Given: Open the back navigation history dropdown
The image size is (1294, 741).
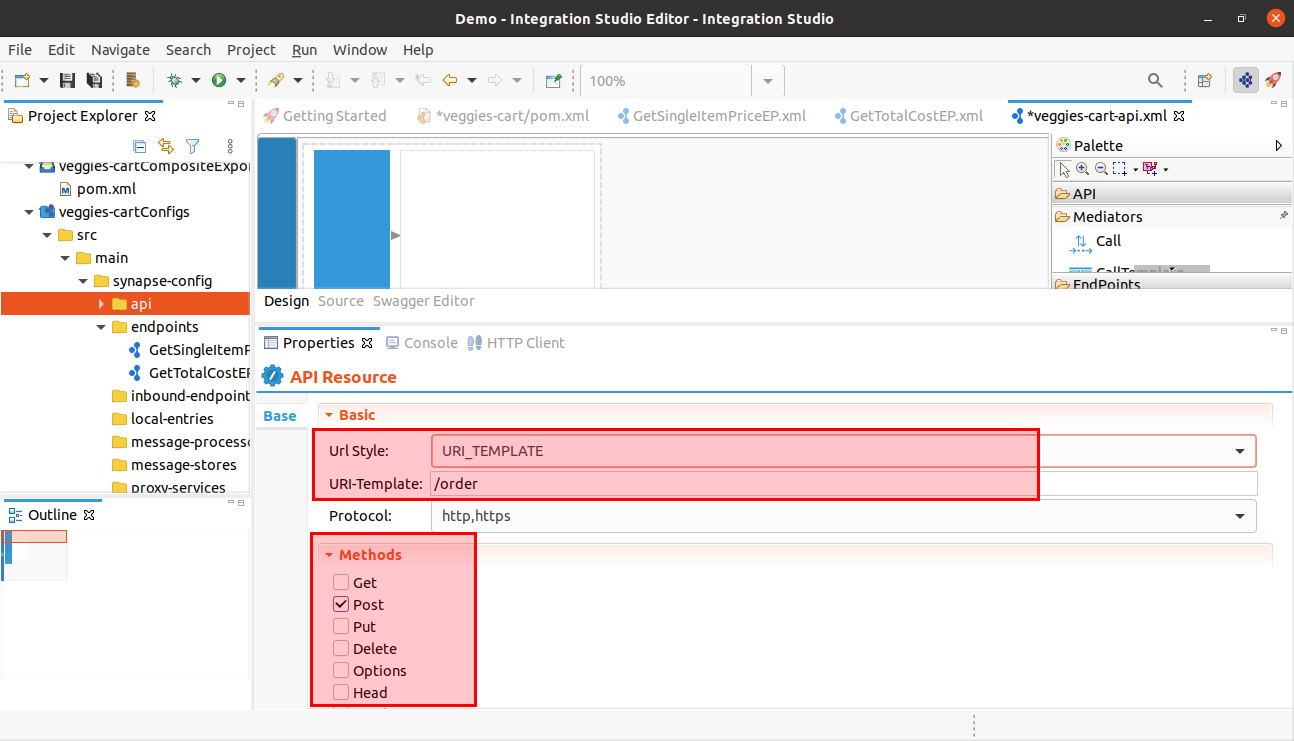Looking at the screenshot, I should click(470, 80).
